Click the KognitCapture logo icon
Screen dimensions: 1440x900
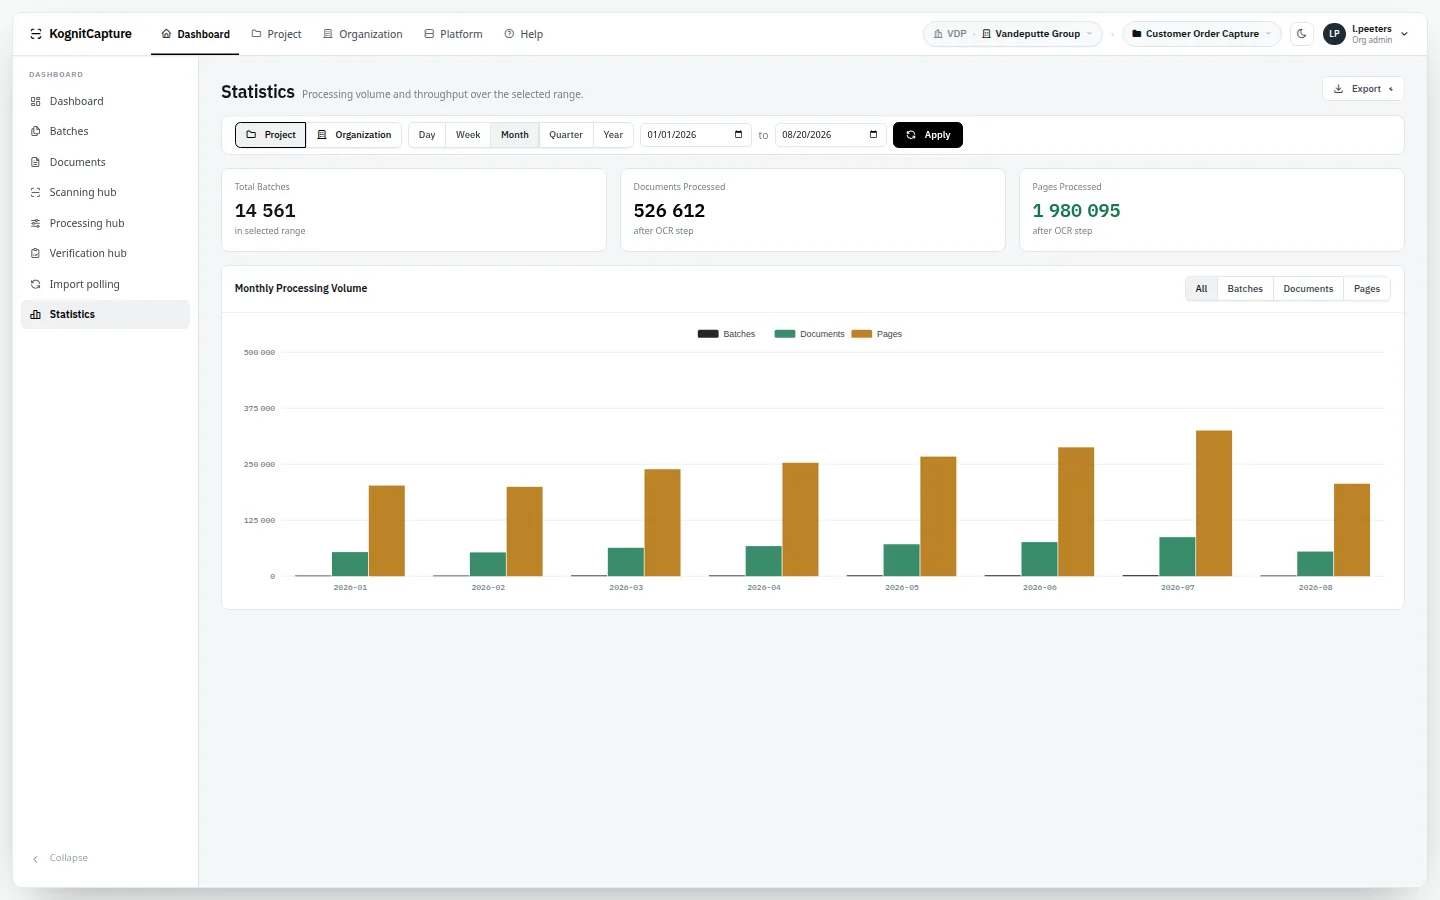pos(36,34)
